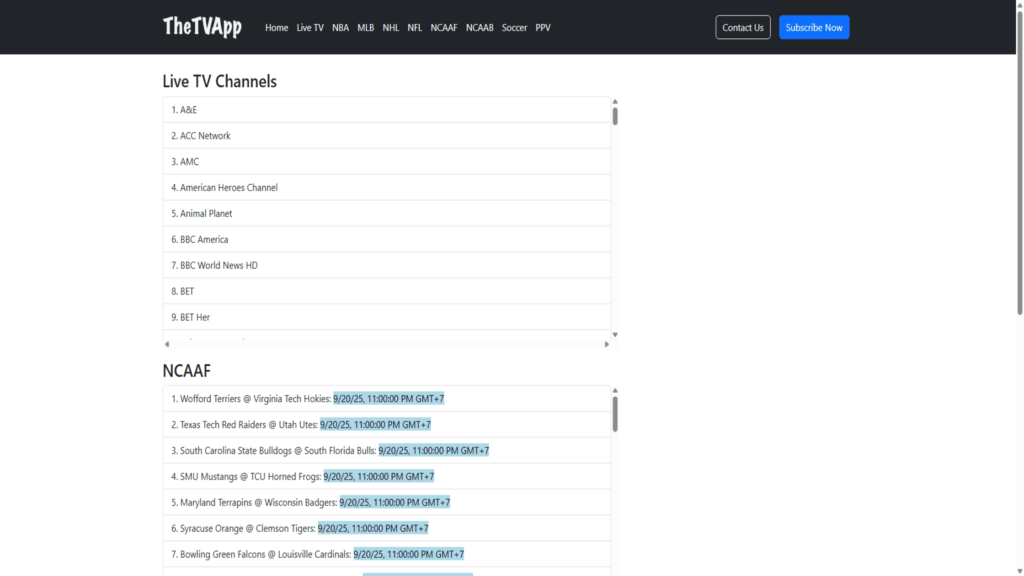Open the Home nav item
This screenshot has width=1024, height=576.
(276, 28)
